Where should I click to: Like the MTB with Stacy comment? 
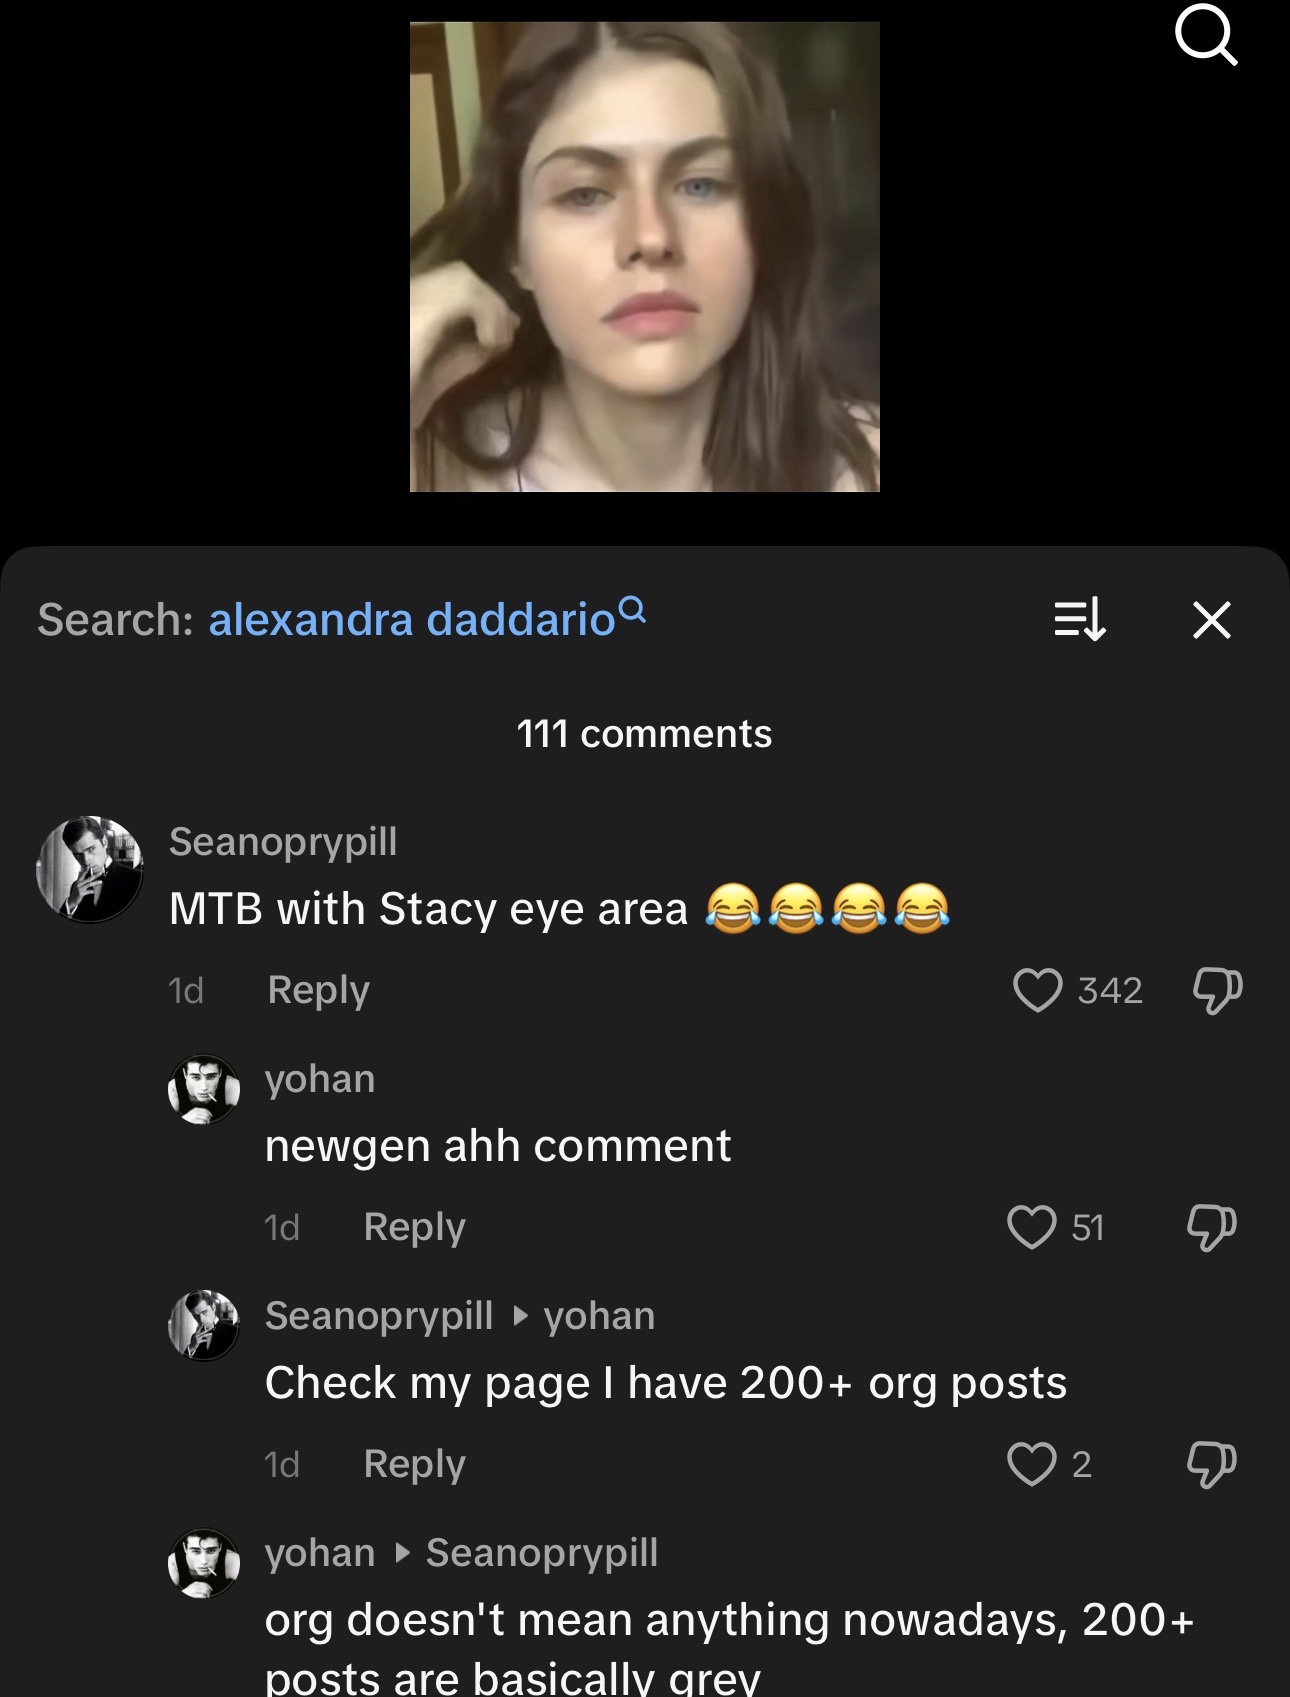pos(1037,990)
